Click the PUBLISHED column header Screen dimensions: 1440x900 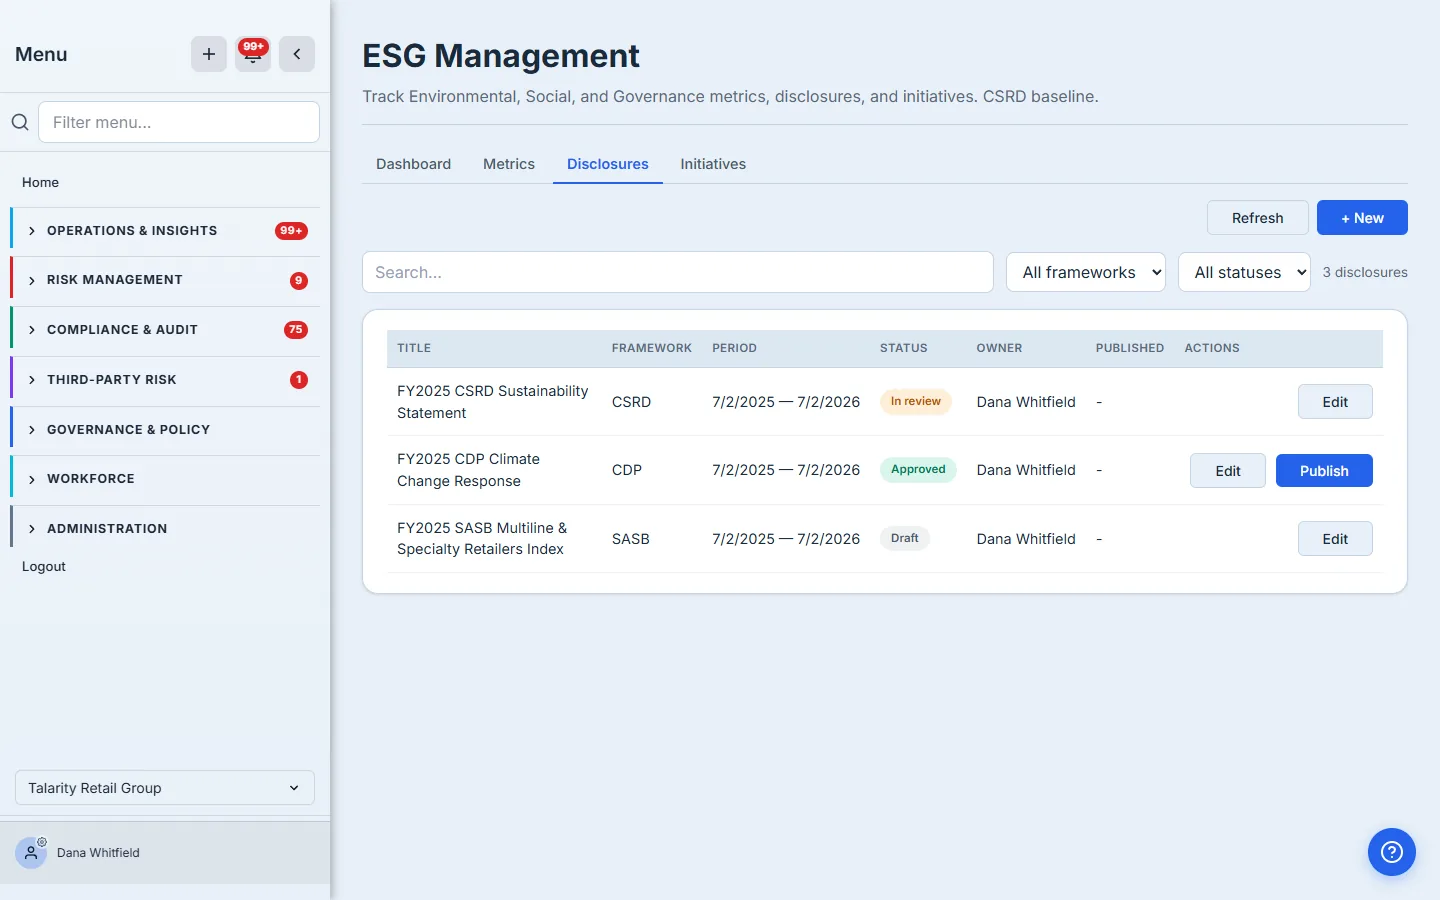pyautogui.click(x=1130, y=348)
